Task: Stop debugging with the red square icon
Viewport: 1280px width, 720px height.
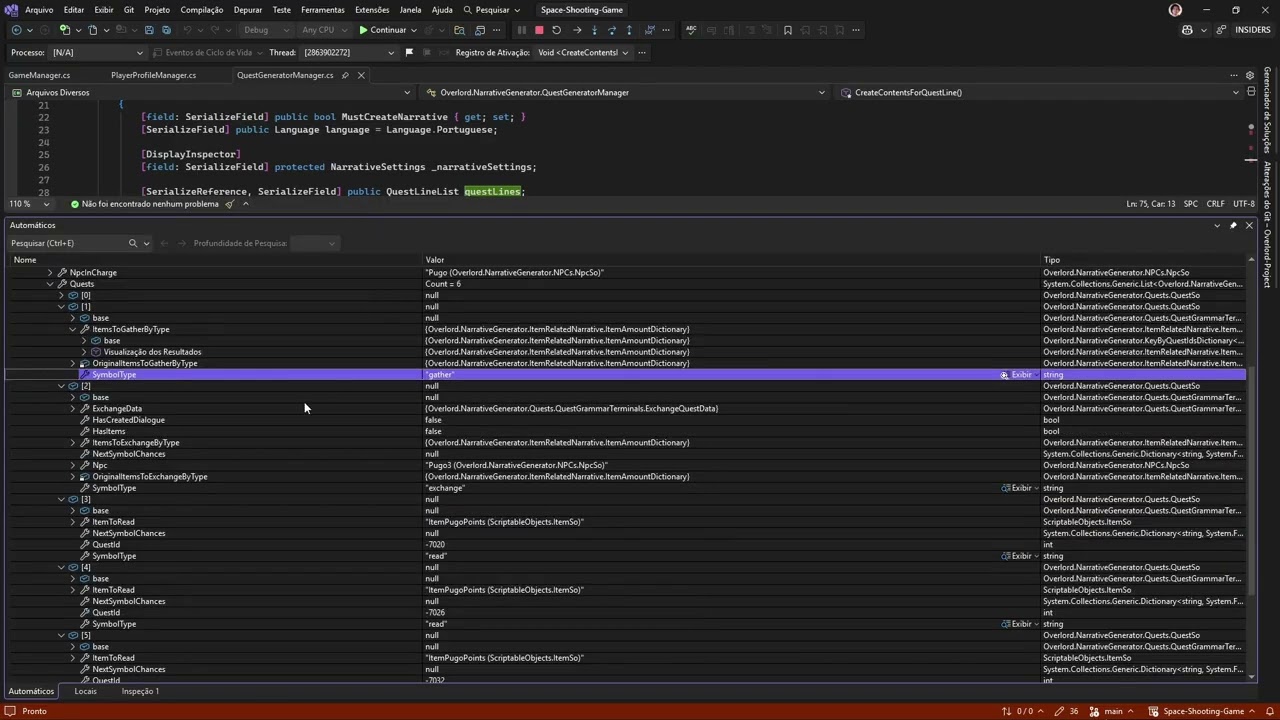Action: coord(539,30)
